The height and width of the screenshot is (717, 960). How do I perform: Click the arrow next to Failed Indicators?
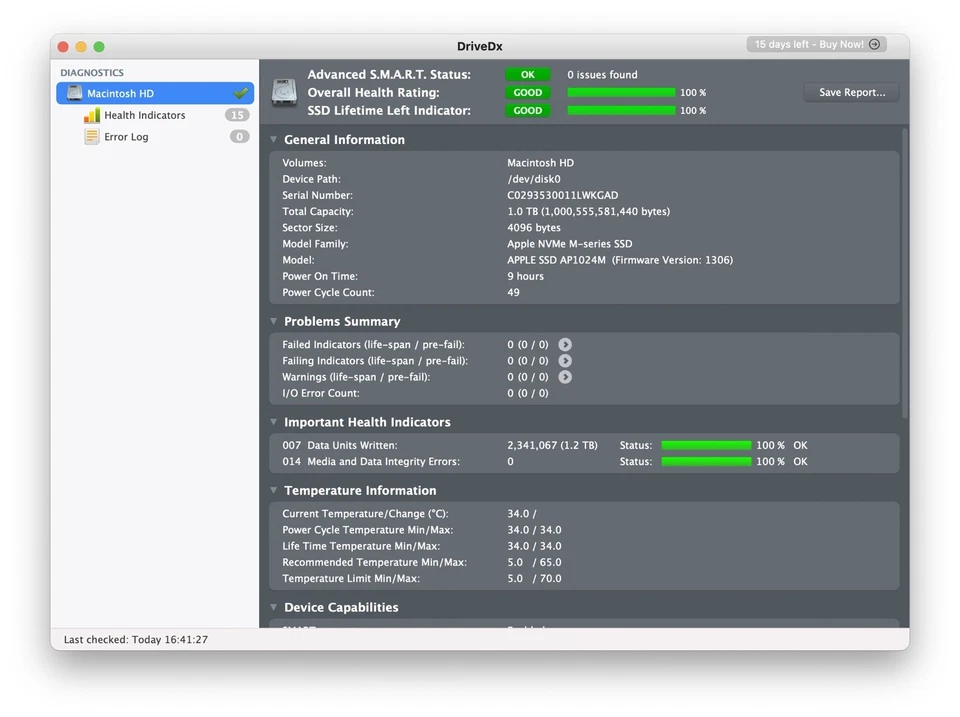[565, 345]
